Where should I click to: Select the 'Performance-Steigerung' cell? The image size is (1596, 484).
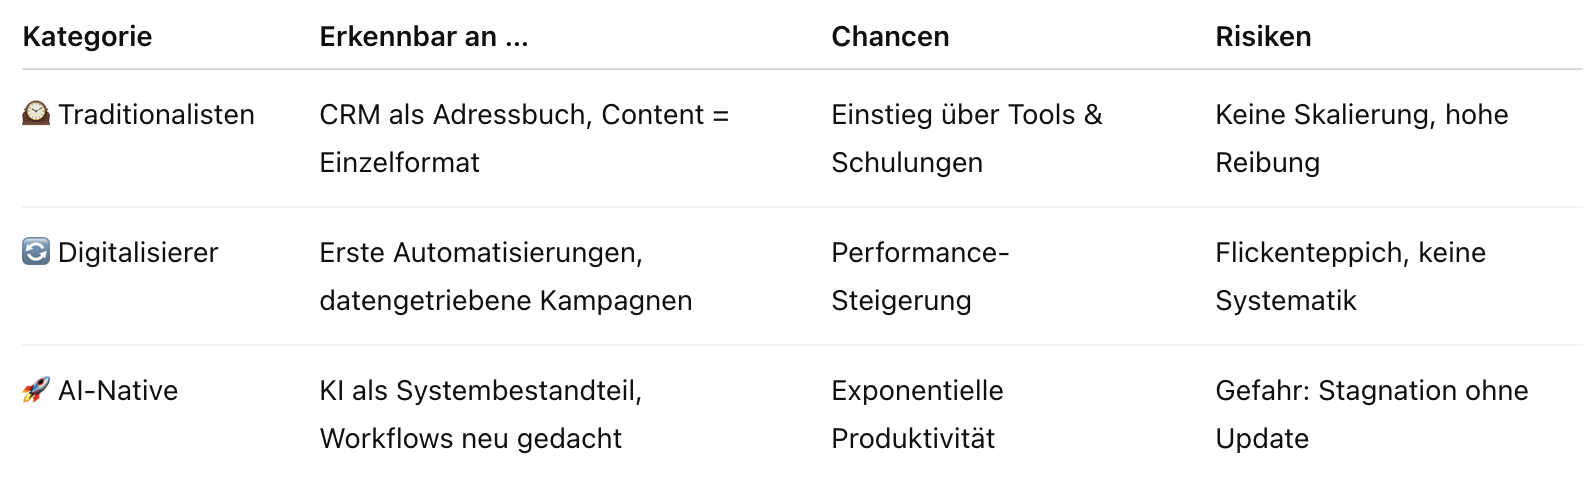click(920, 276)
